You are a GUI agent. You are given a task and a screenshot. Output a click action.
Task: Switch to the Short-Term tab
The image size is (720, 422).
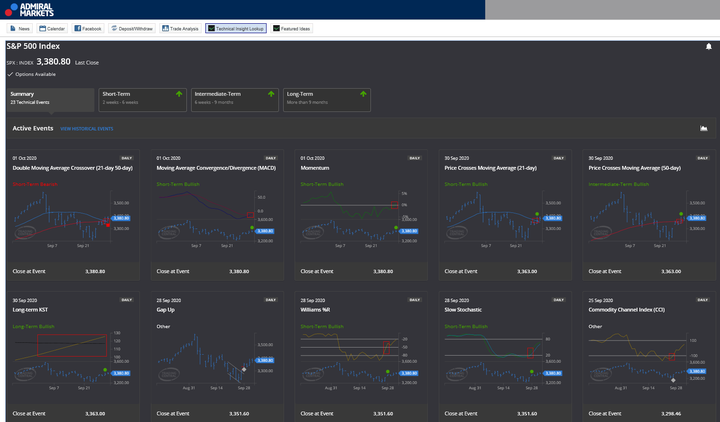(142, 99)
